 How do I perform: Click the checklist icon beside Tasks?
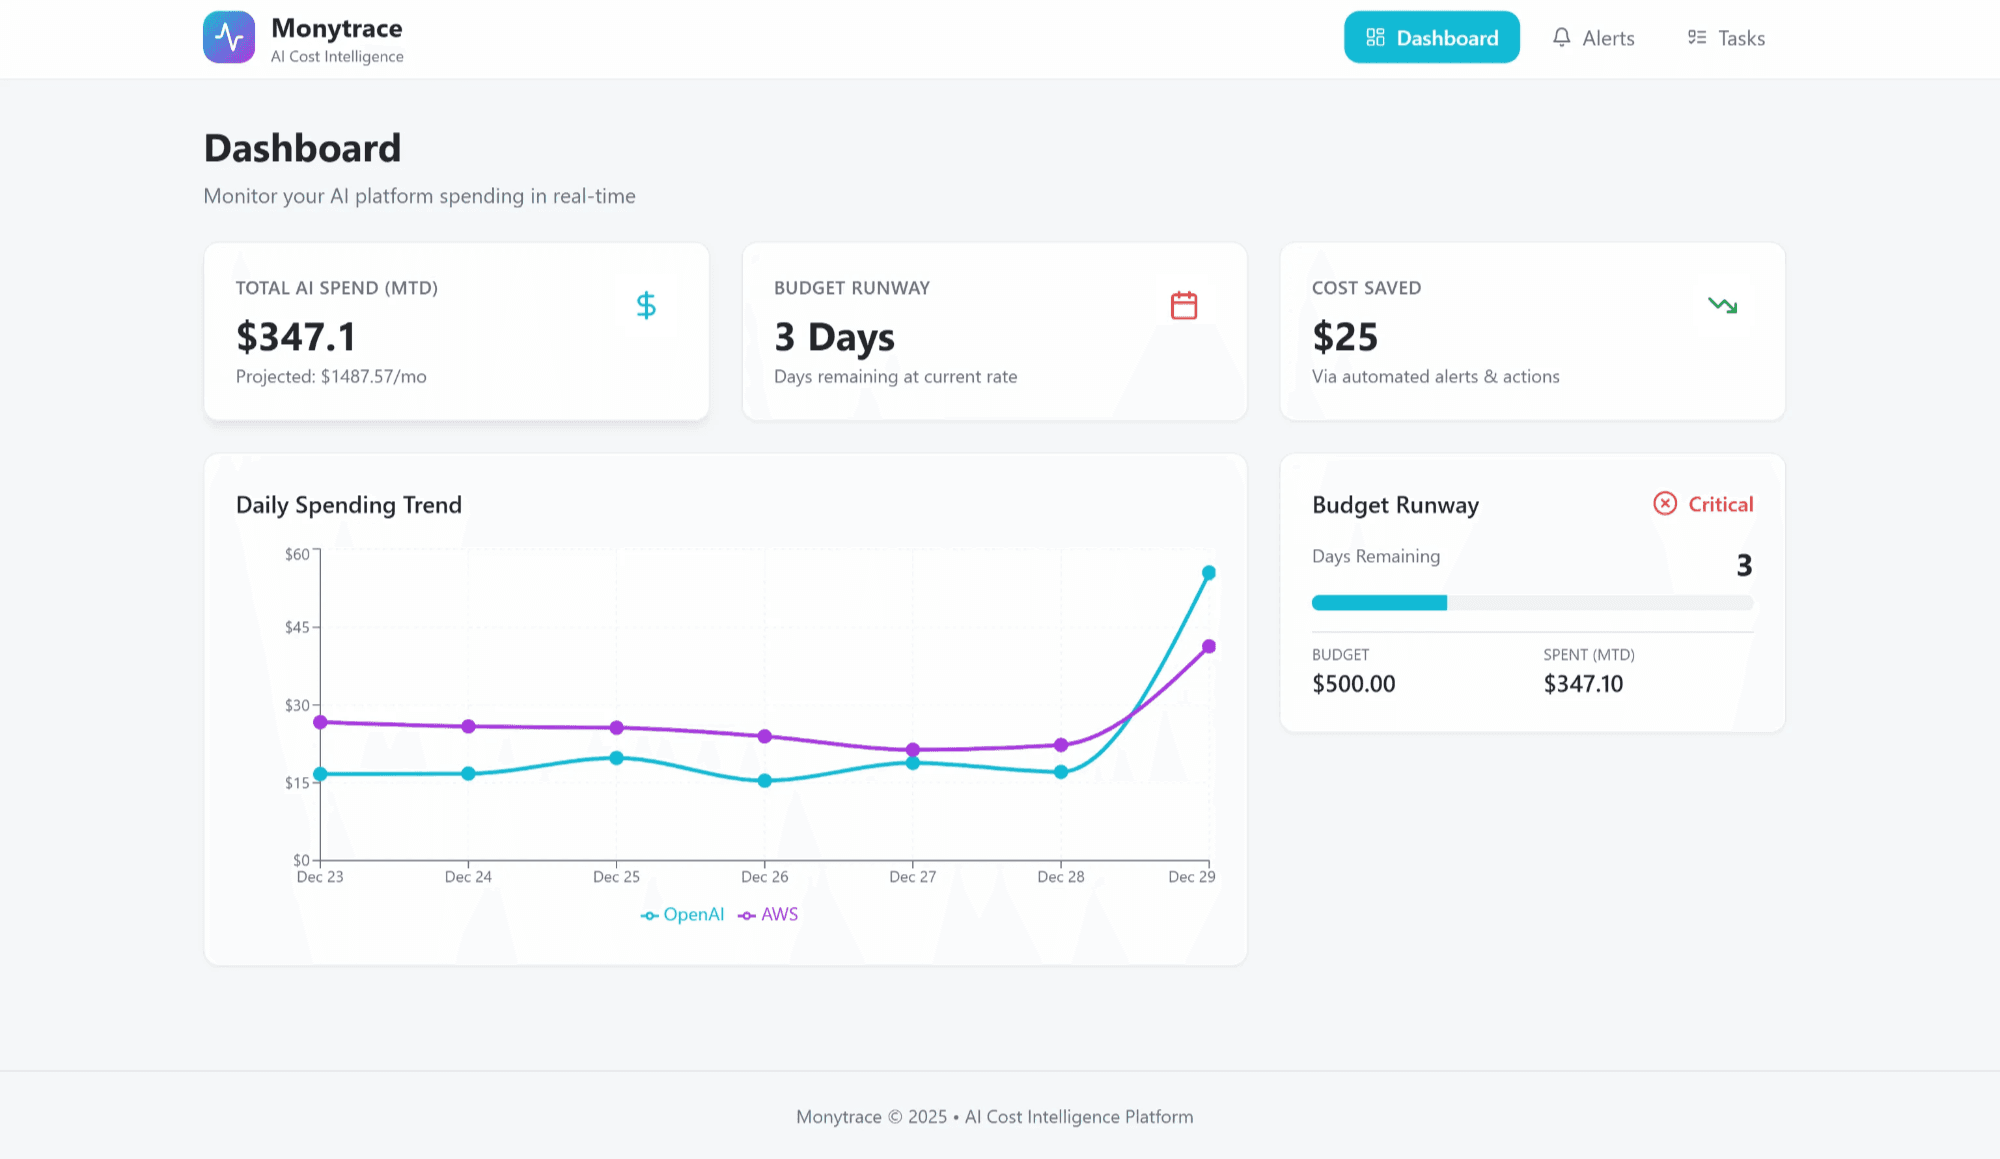click(1697, 38)
